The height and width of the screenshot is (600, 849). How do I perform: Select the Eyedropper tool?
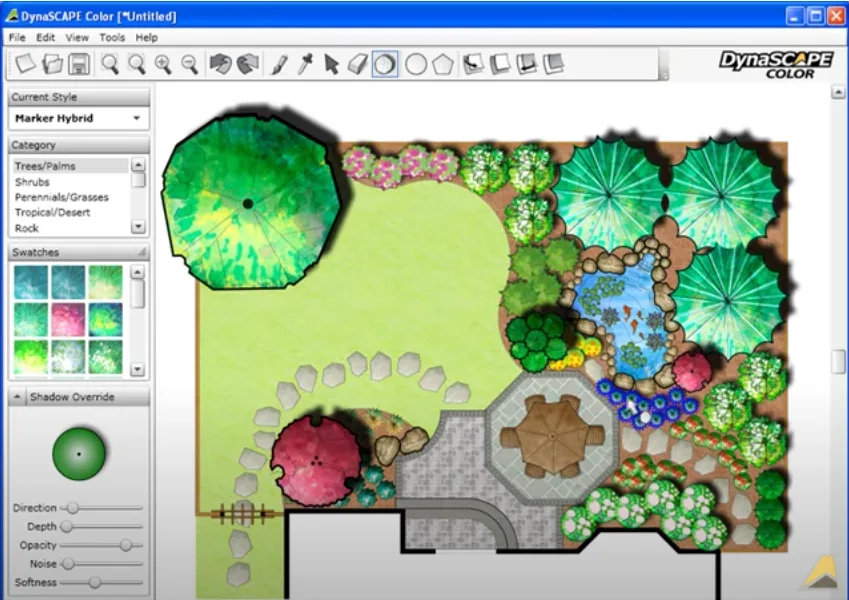click(305, 63)
